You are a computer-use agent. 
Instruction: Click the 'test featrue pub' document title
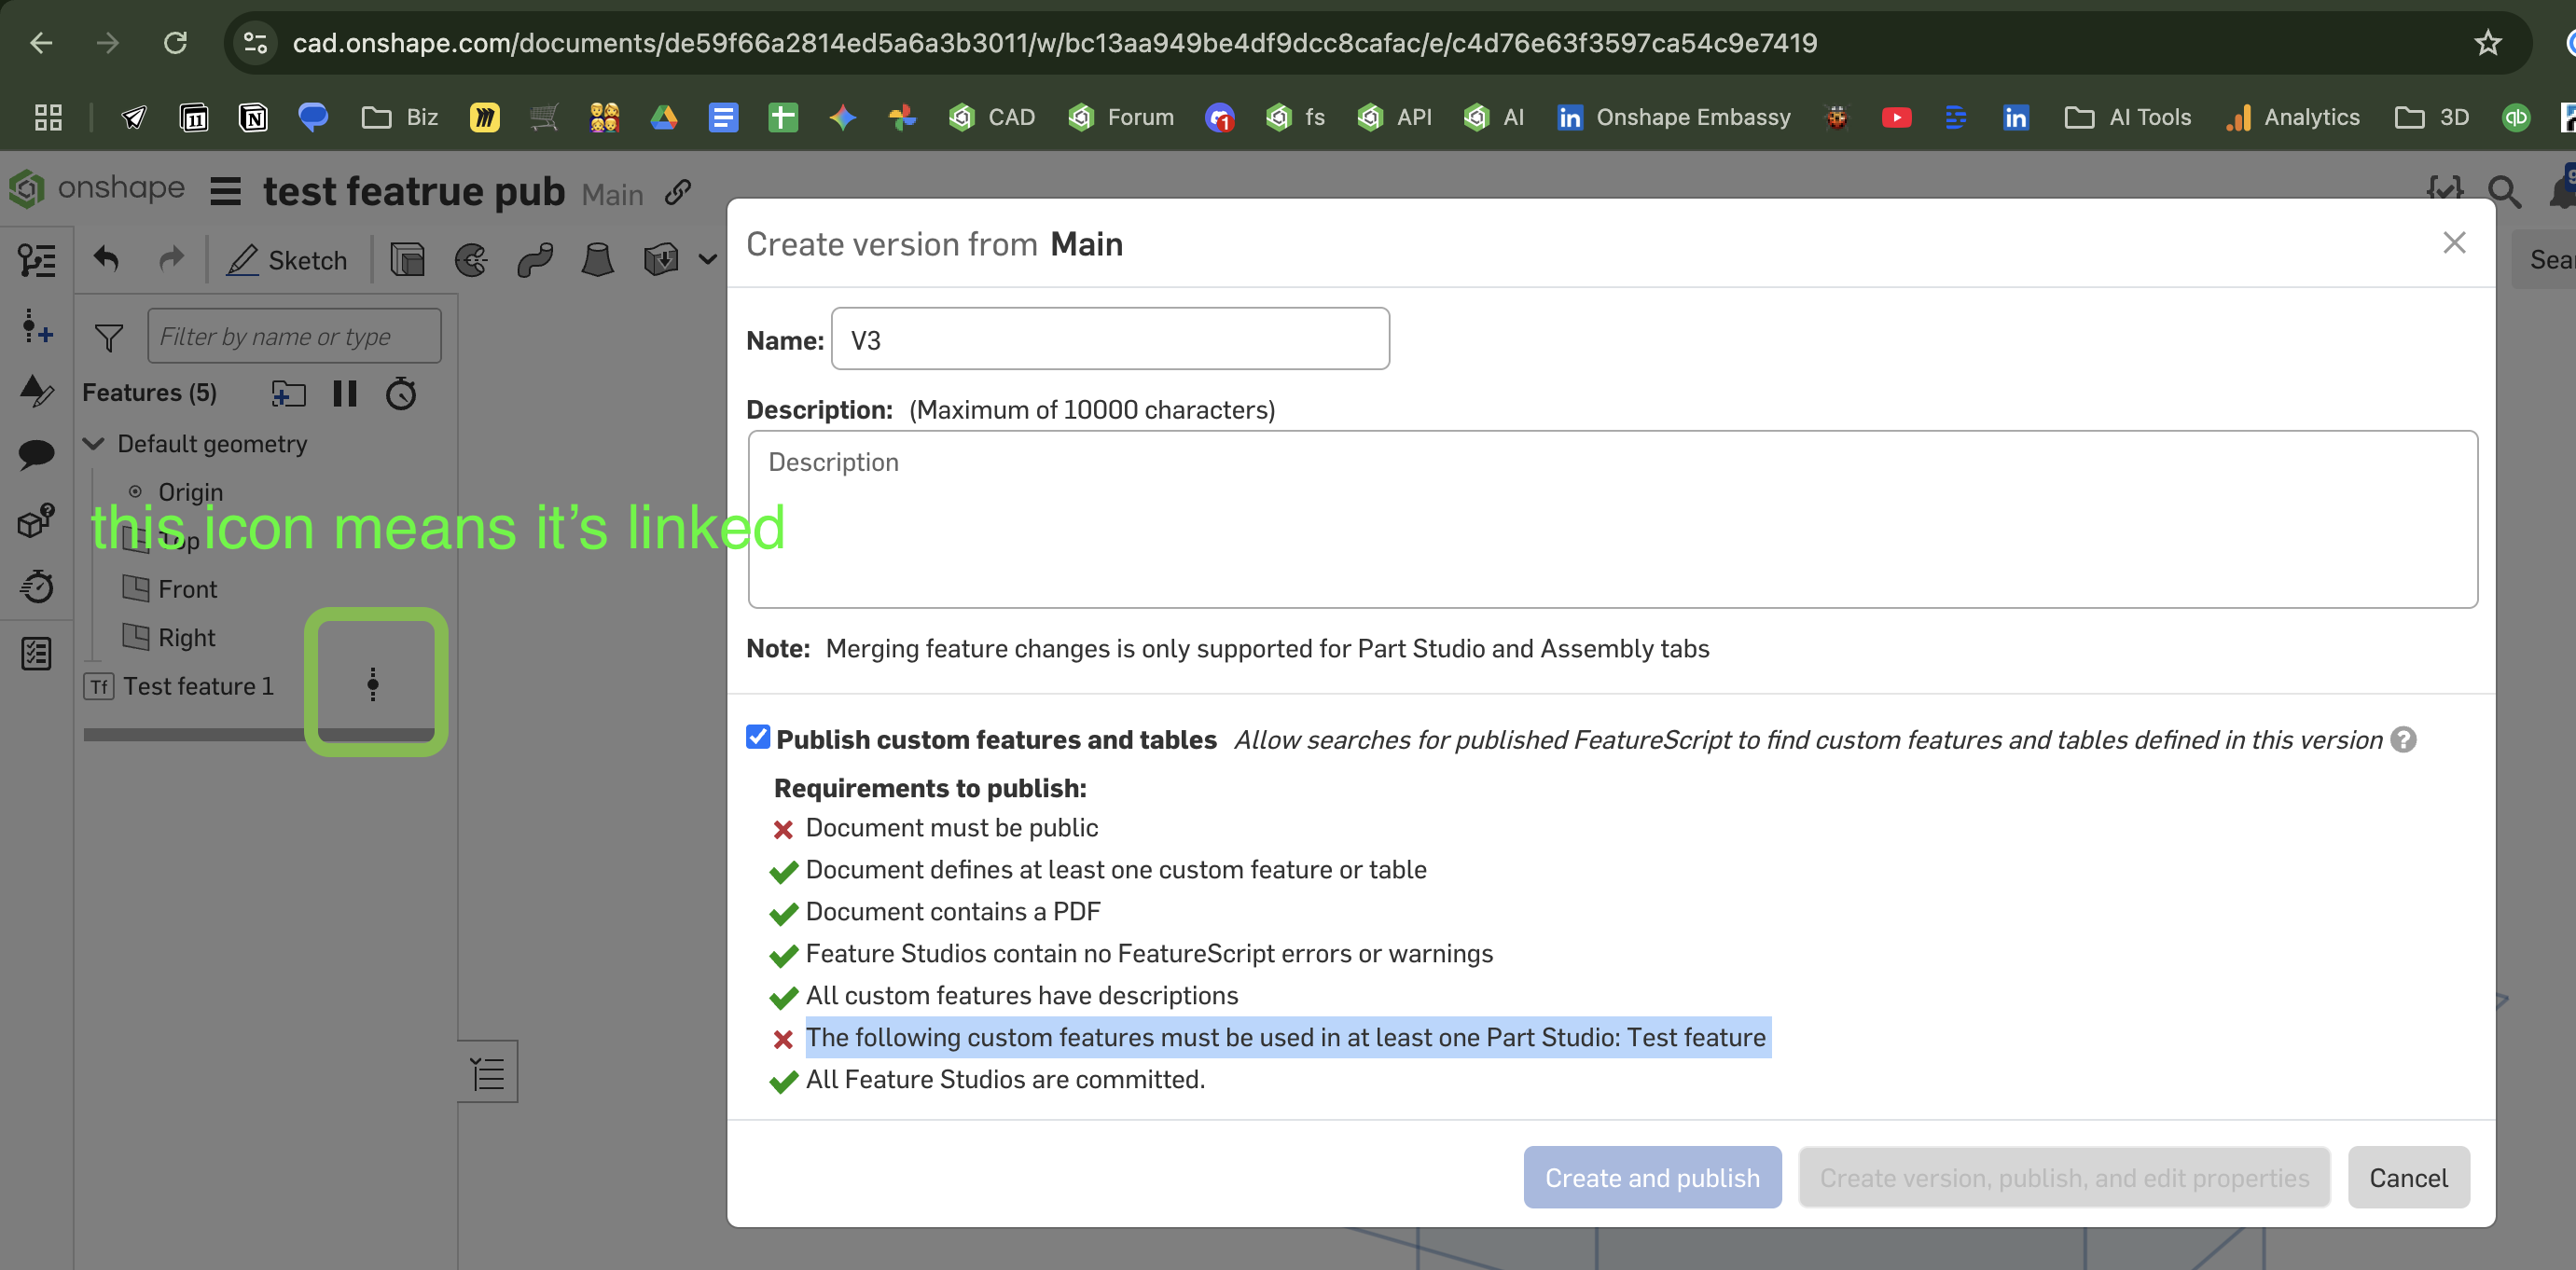[x=414, y=191]
